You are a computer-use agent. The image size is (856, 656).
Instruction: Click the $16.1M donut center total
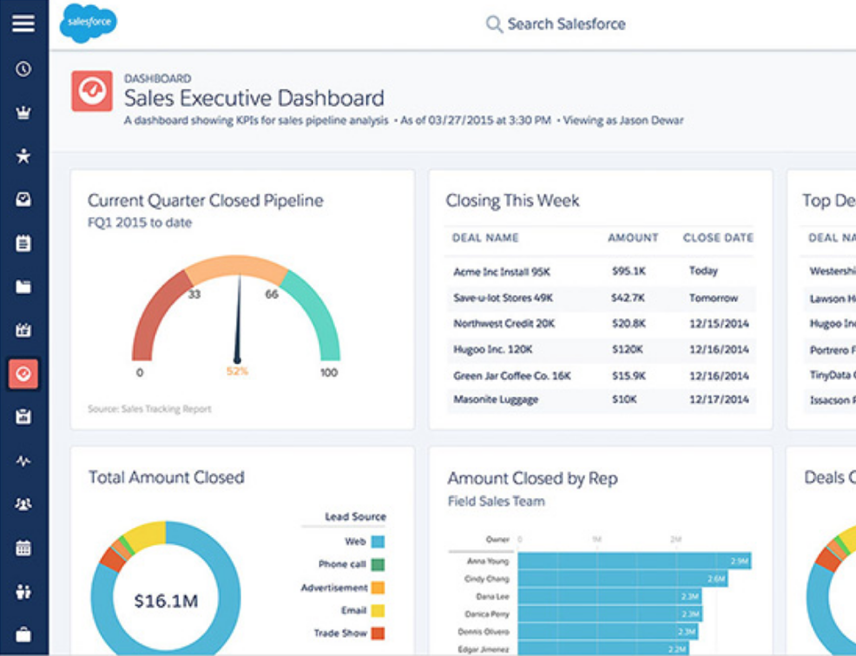coord(166,601)
